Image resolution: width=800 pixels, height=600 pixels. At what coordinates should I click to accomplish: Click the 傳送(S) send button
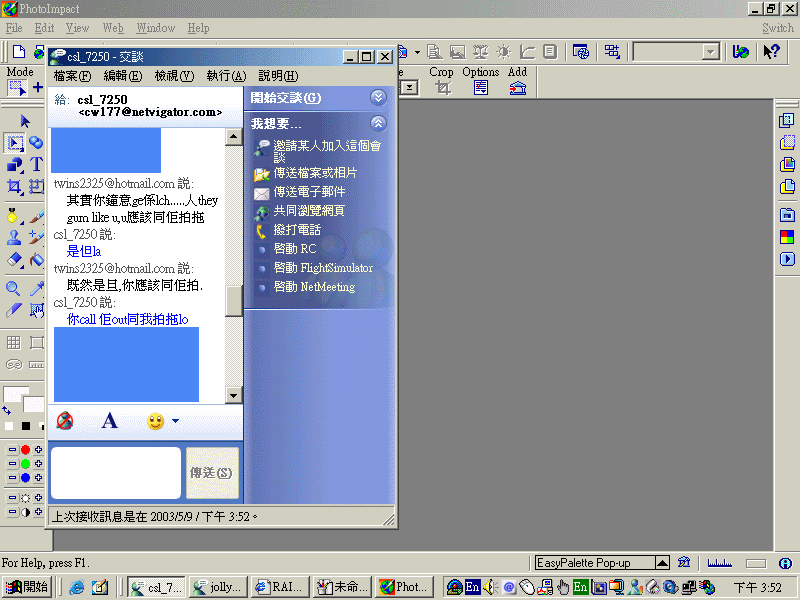click(x=212, y=473)
